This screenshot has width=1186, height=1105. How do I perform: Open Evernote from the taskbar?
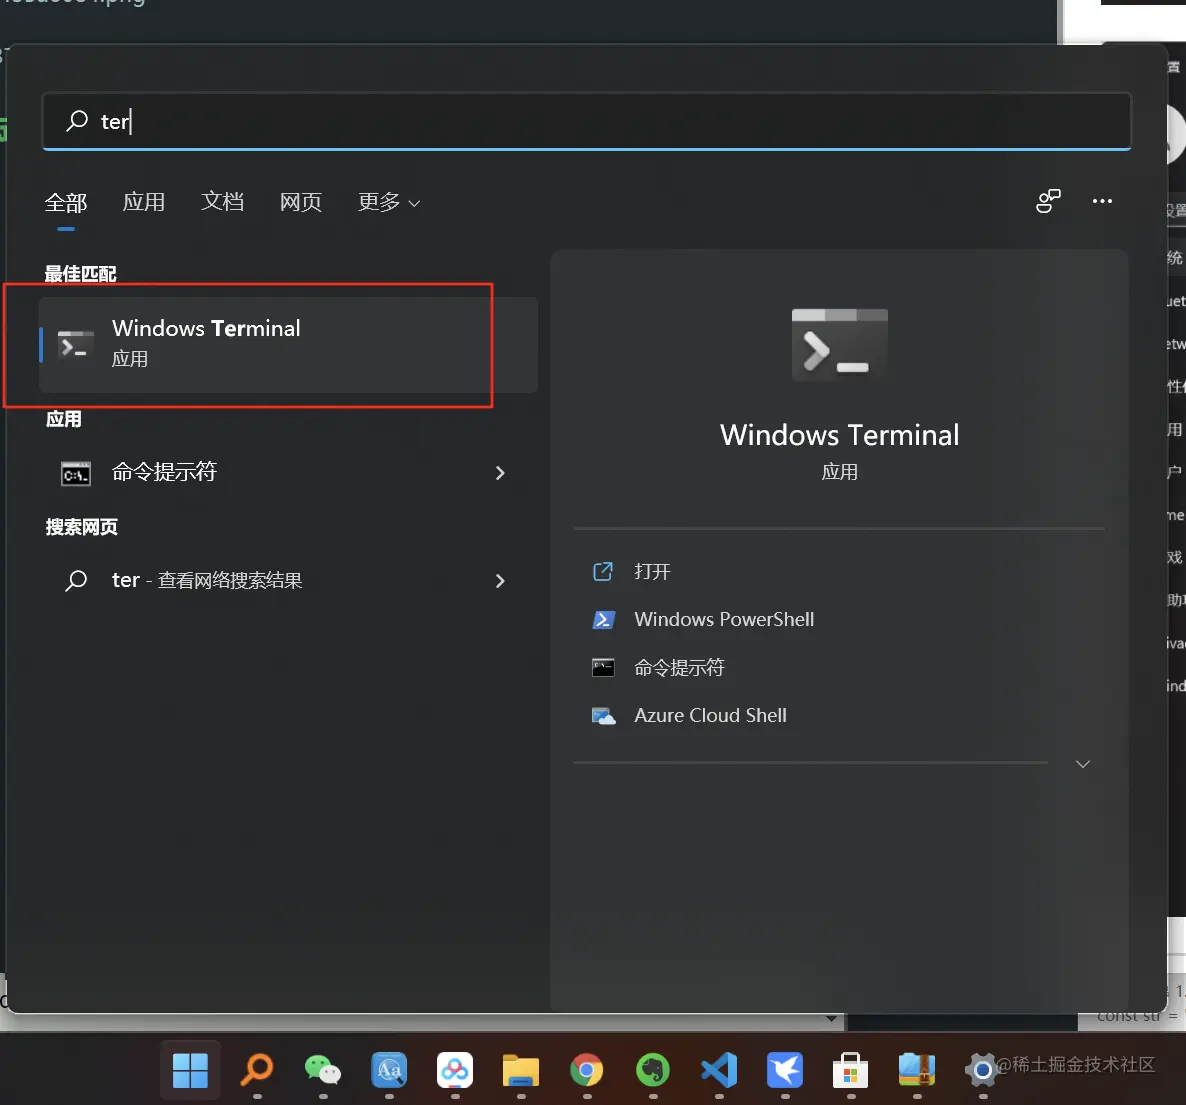[x=653, y=1070]
